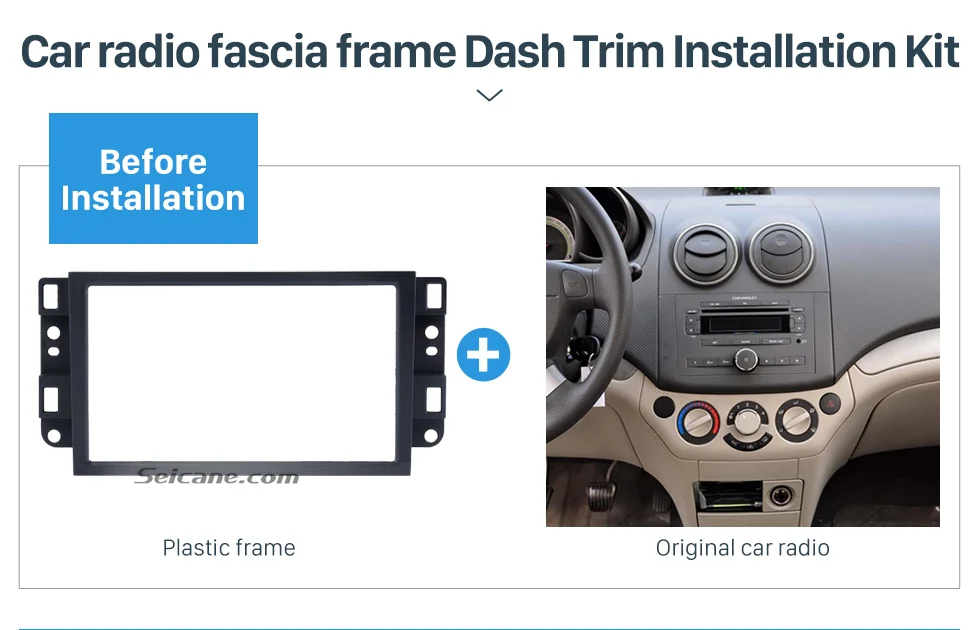Open the original car radio photo
The height and width of the screenshot is (630, 980).
[x=742, y=356]
